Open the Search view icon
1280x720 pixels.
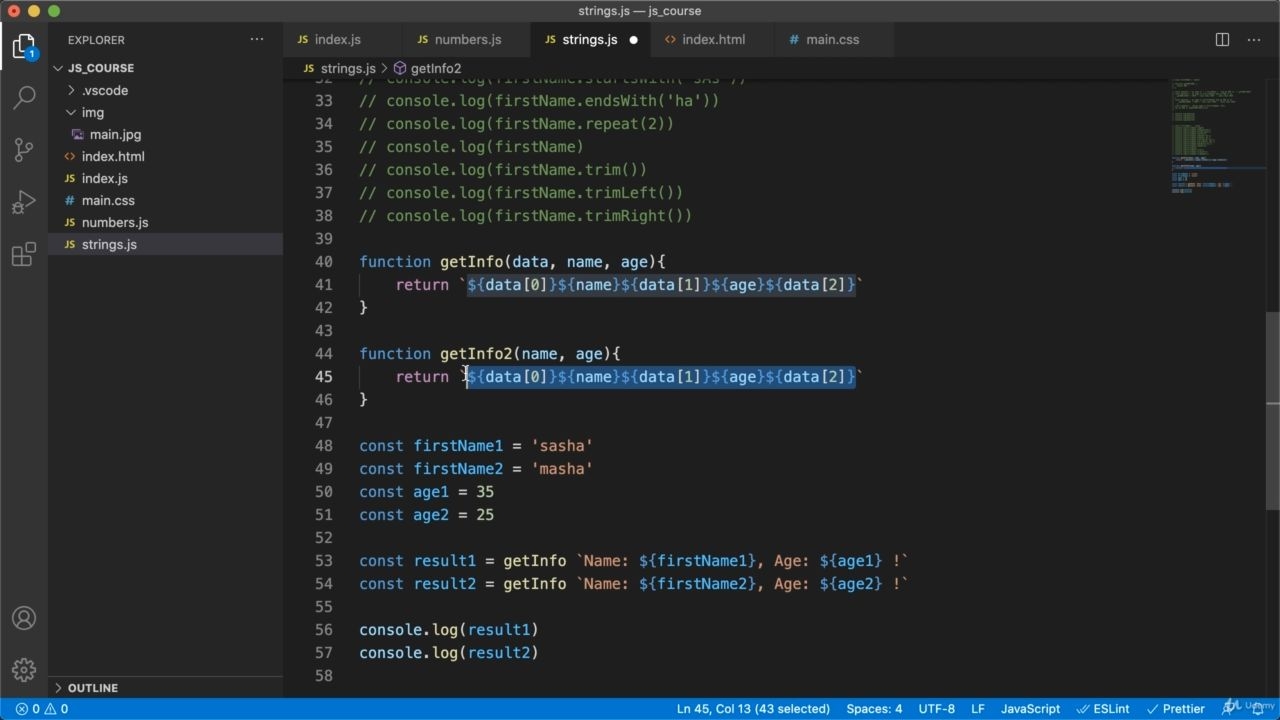(24, 98)
